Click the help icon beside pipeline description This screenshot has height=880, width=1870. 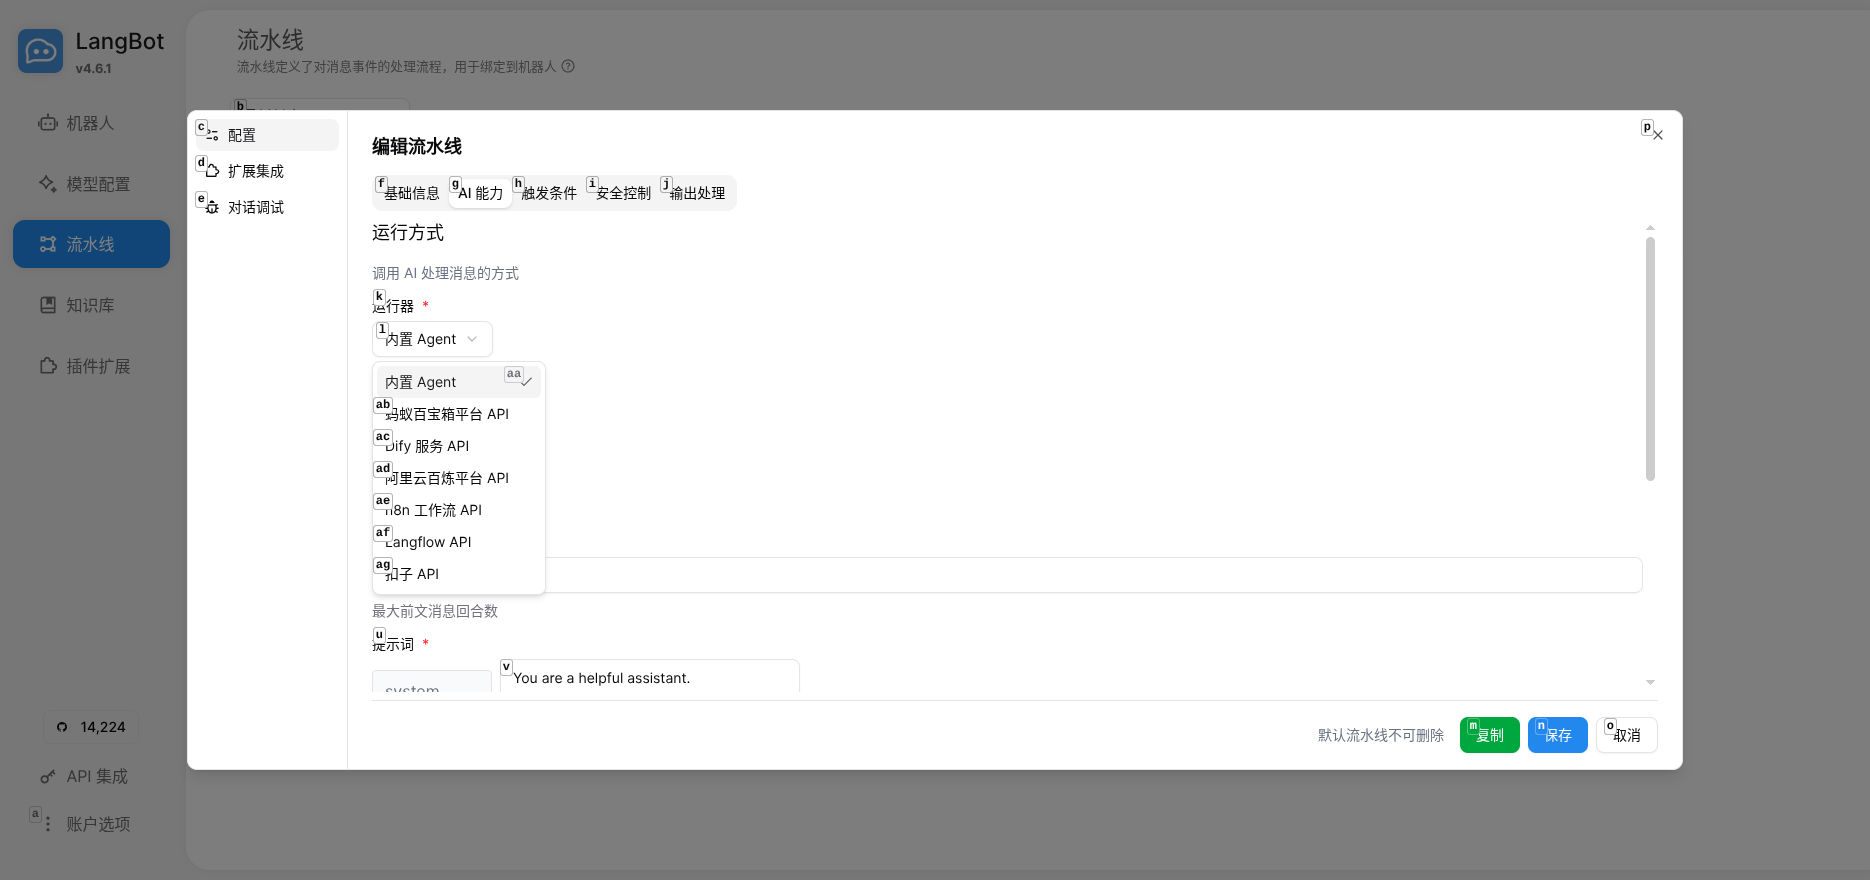[568, 67]
